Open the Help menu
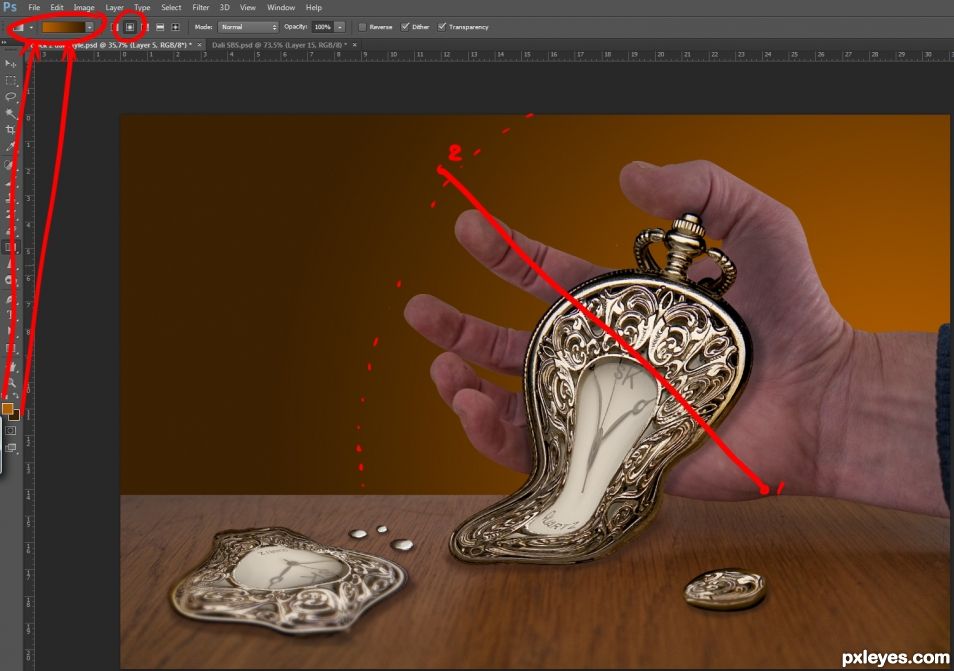Screen dimensions: 954x671 click(314, 7)
